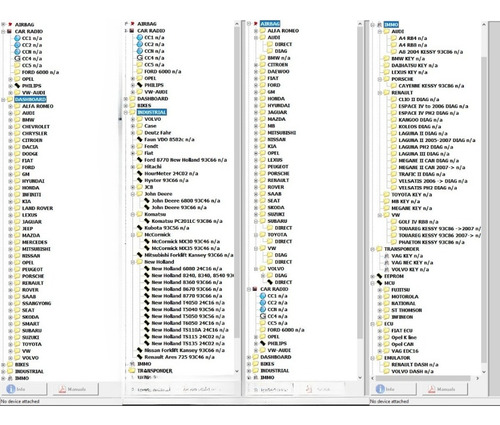The height and width of the screenshot is (425, 500).
Task: Collapse the EMULATOR node
Action: click(x=373, y=358)
